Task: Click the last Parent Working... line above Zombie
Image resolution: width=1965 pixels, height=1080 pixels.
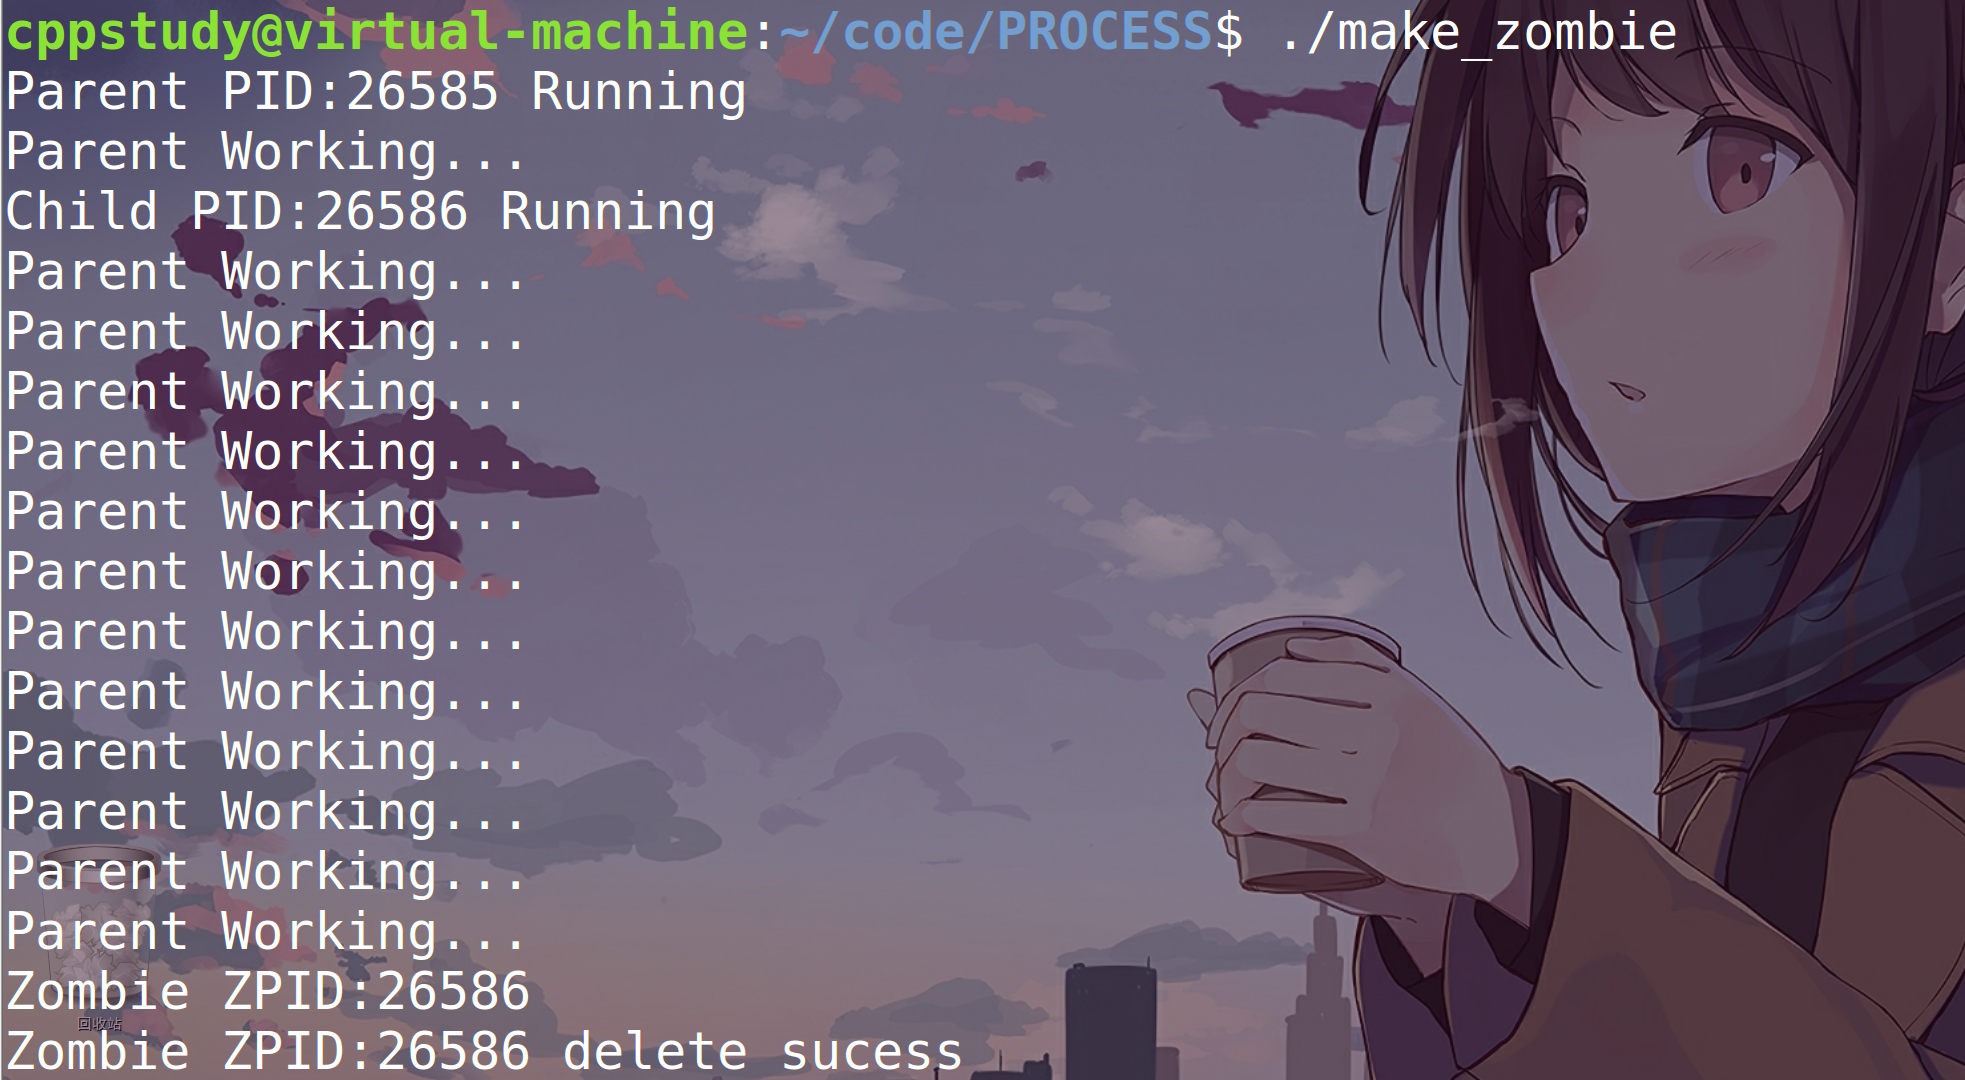Action: (x=265, y=932)
